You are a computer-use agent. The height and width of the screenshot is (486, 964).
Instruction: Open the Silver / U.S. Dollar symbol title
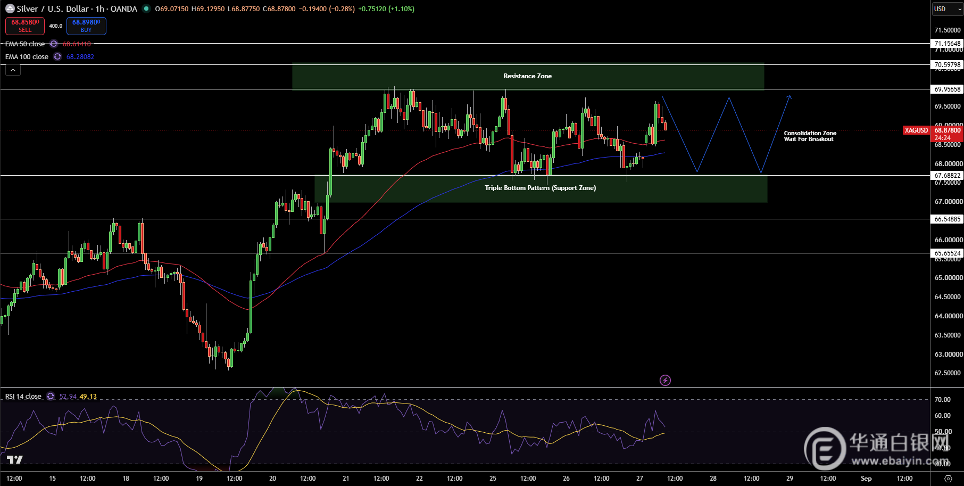[77, 9]
